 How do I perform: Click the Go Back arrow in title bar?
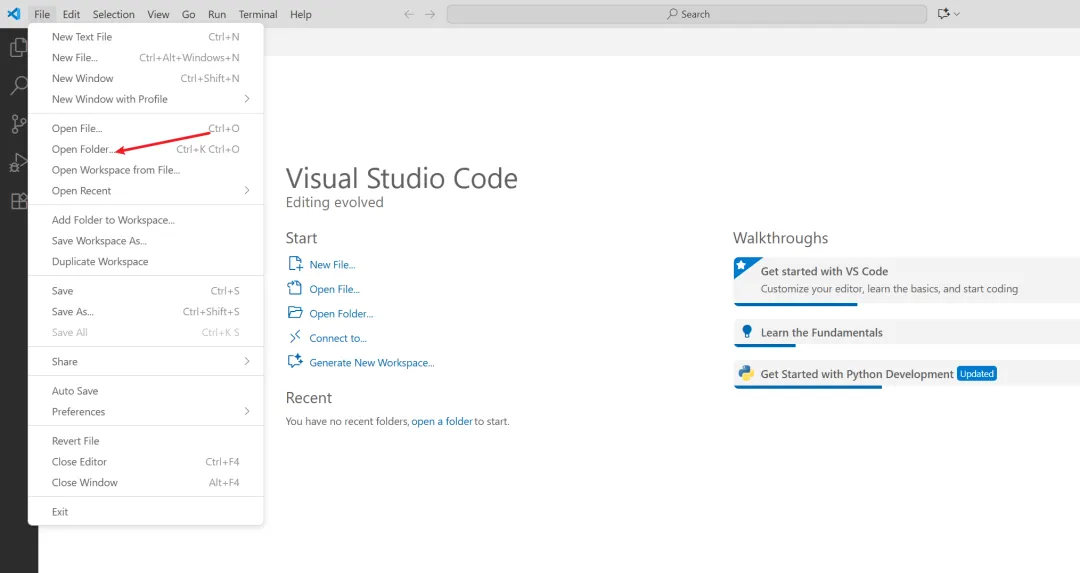click(408, 14)
